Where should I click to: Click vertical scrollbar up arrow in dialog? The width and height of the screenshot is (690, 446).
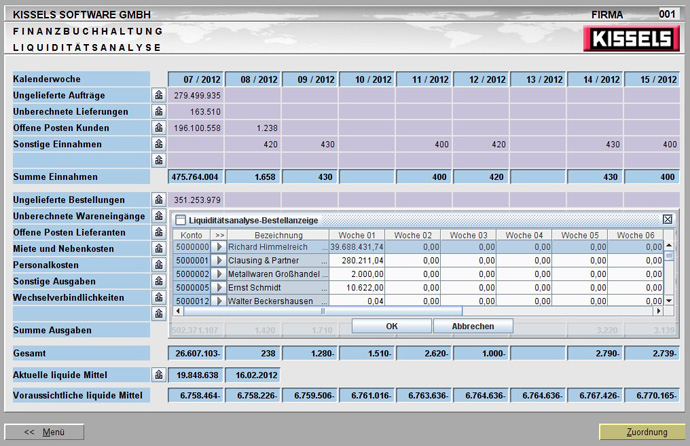[668, 245]
